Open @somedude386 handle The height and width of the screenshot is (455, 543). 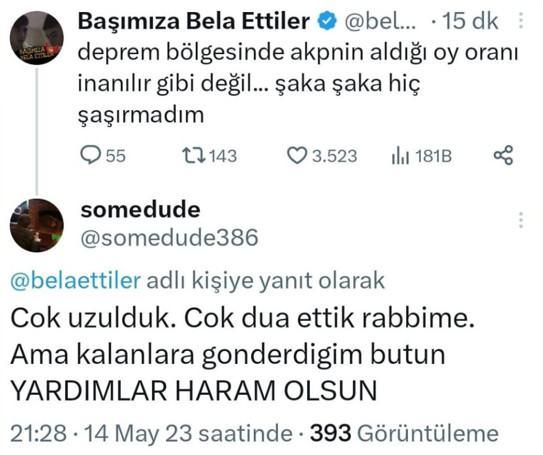[169, 238]
